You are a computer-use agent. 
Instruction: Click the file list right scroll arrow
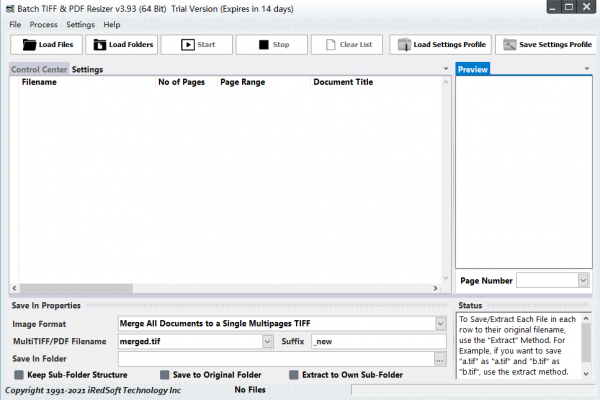[x=435, y=288]
